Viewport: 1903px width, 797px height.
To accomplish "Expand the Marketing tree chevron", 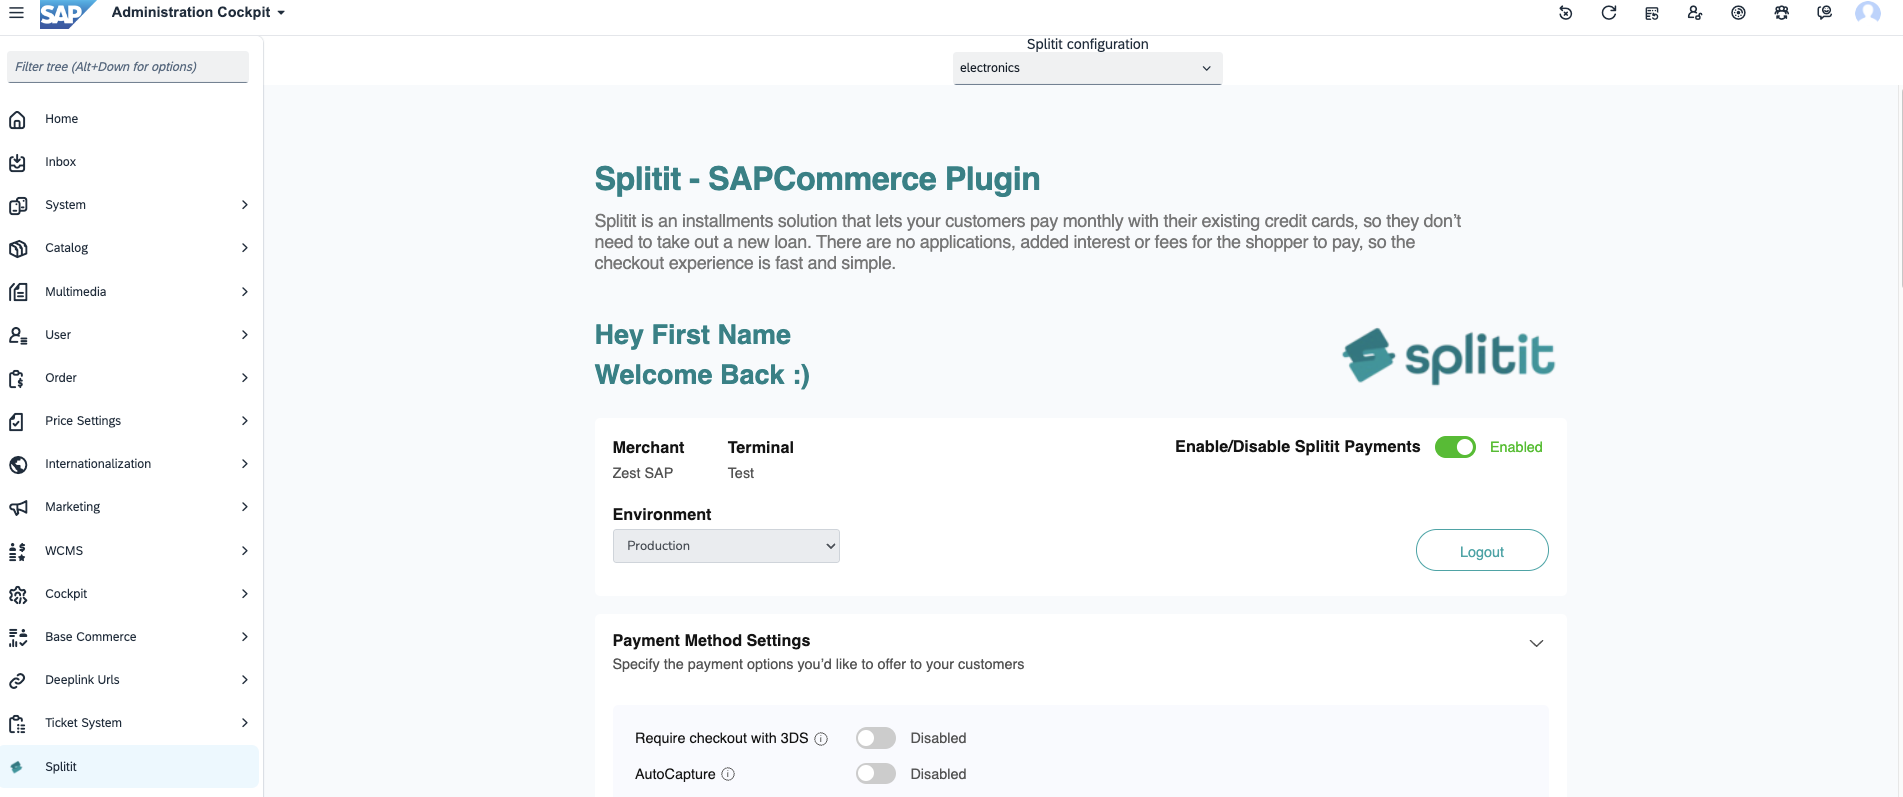I will pyautogui.click(x=245, y=507).
